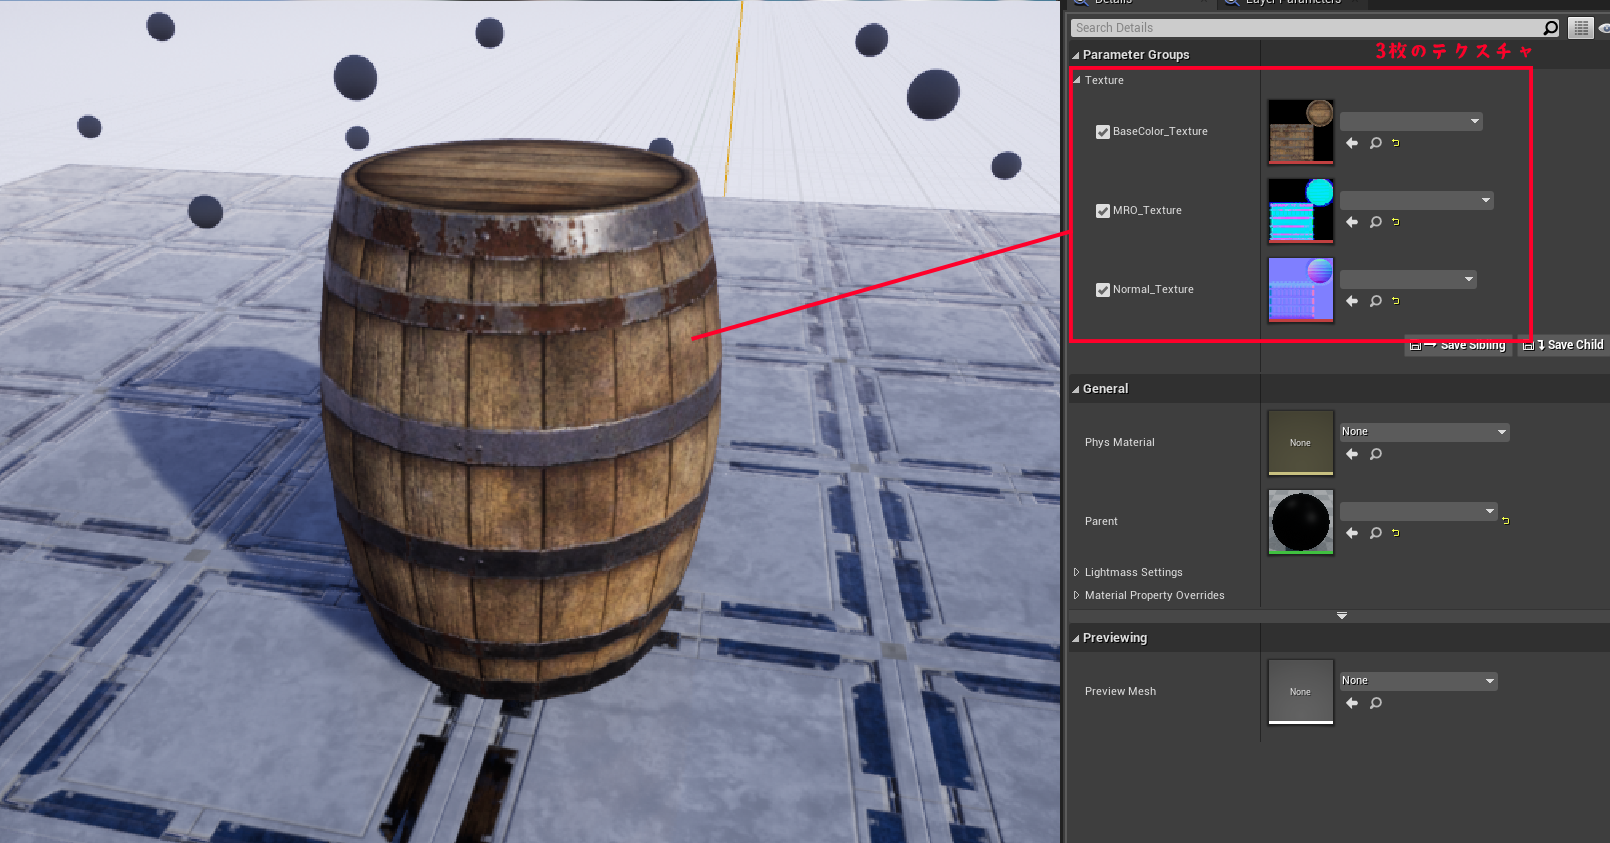This screenshot has width=1610, height=843.
Task: Browse to Parent material magnifier icon
Action: click(1376, 533)
